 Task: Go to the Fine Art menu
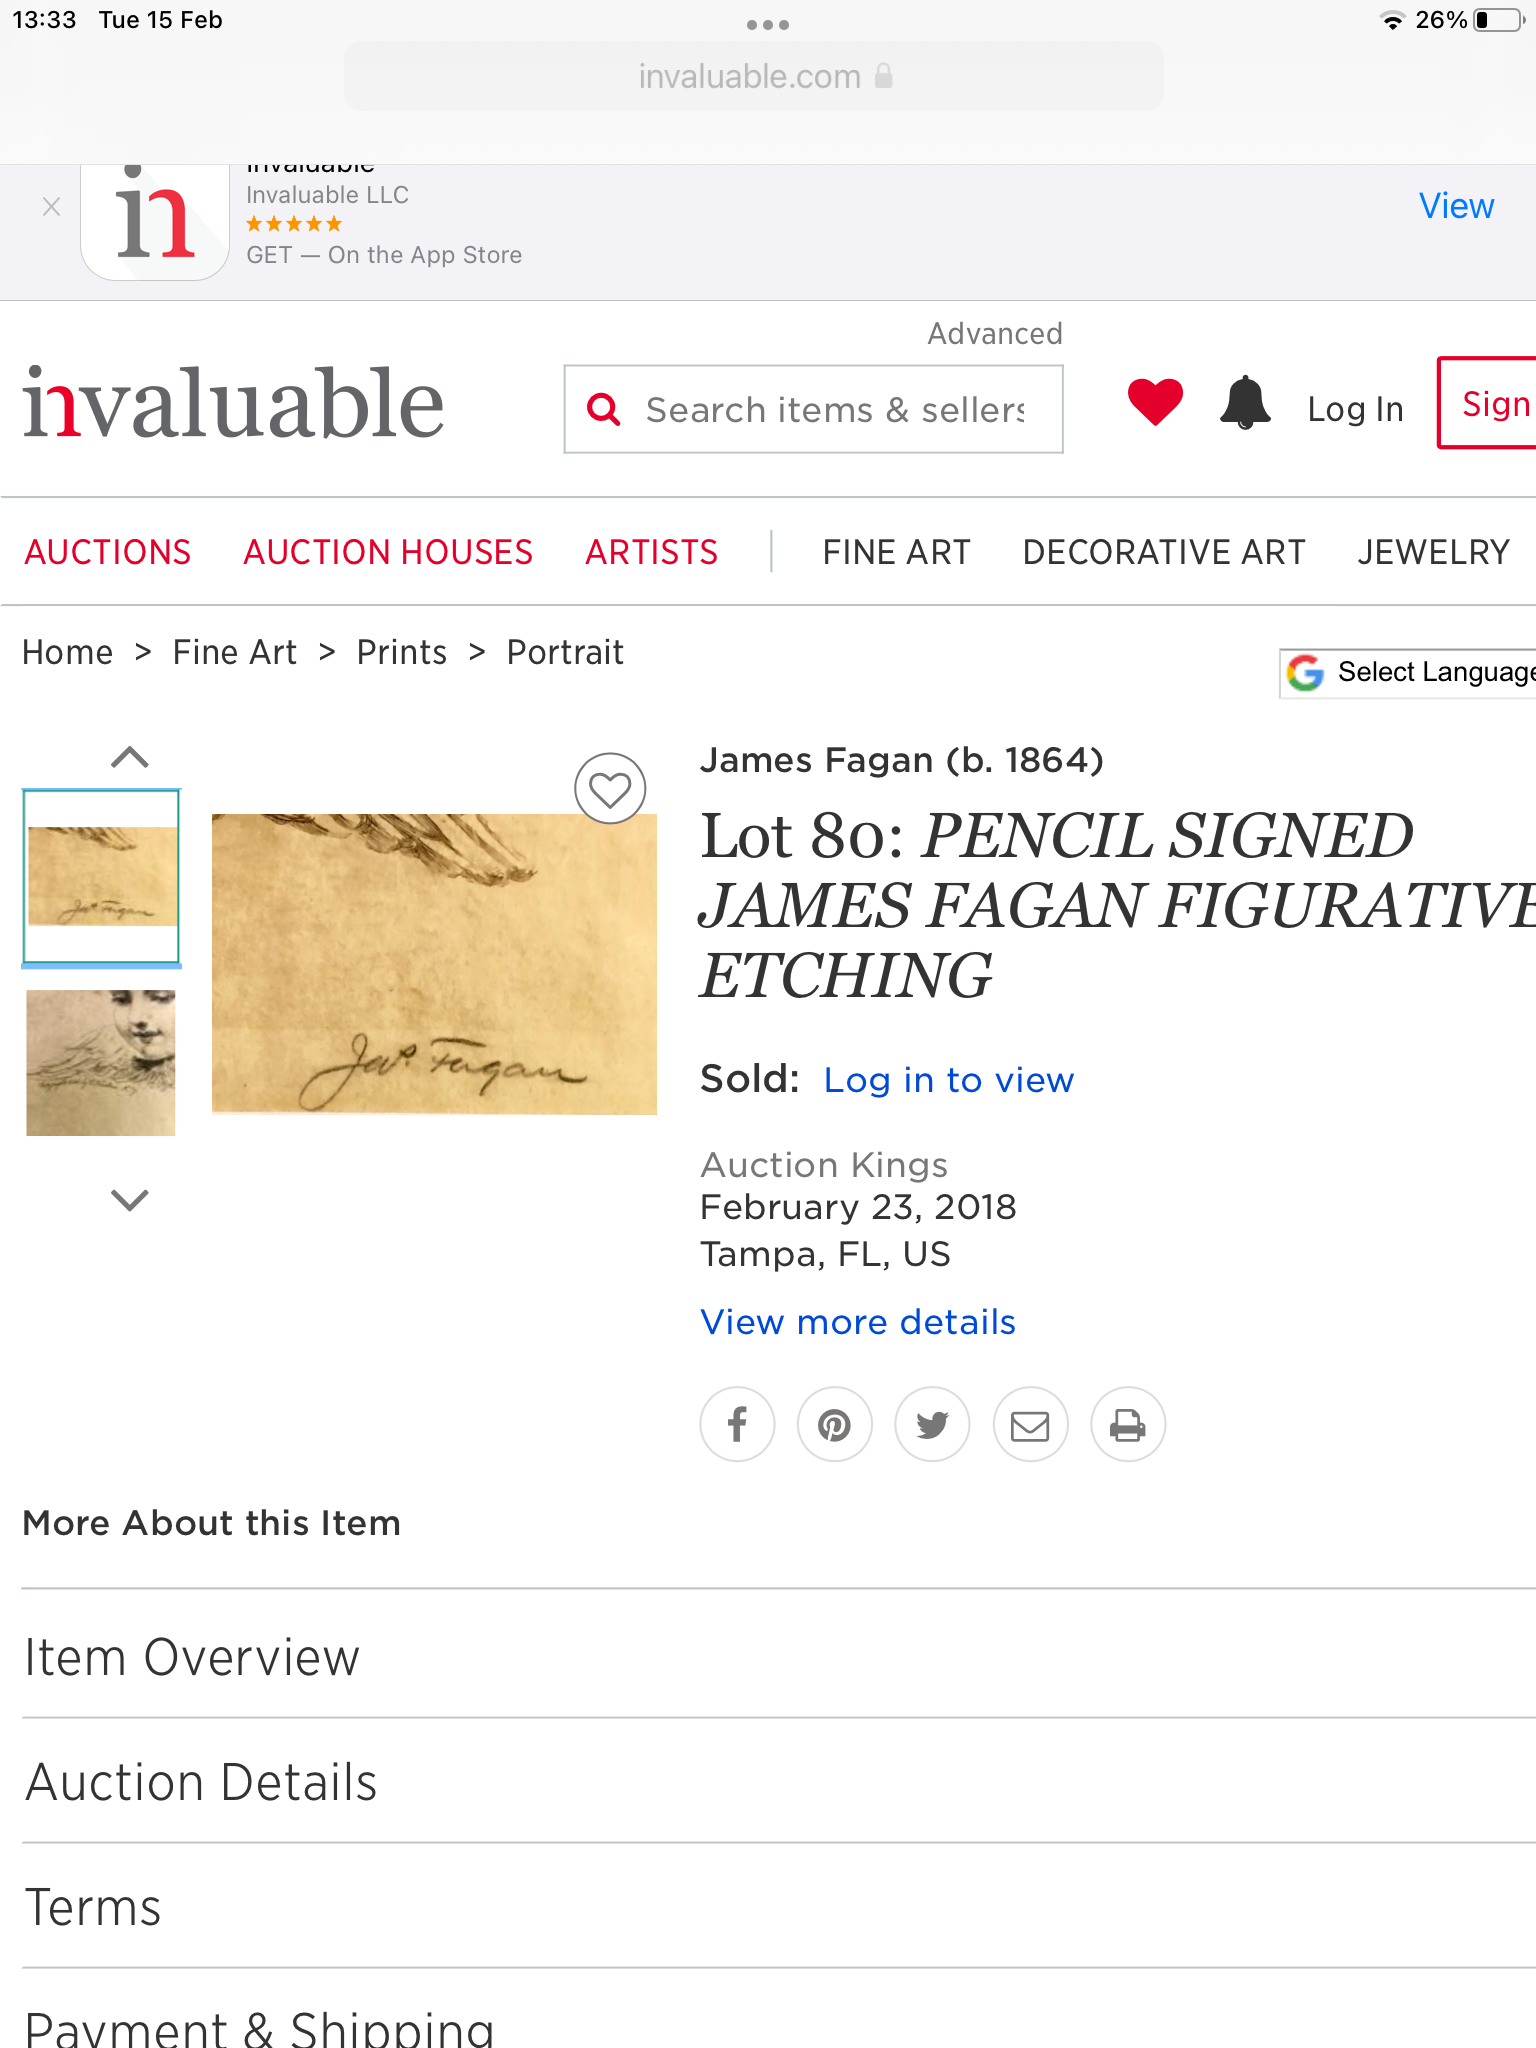[x=896, y=552]
